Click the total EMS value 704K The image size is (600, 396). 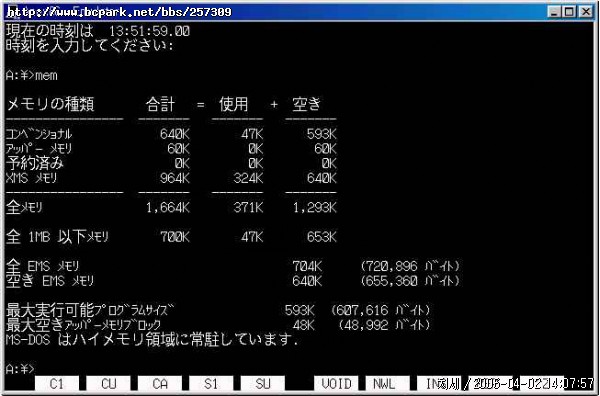point(307,266)
